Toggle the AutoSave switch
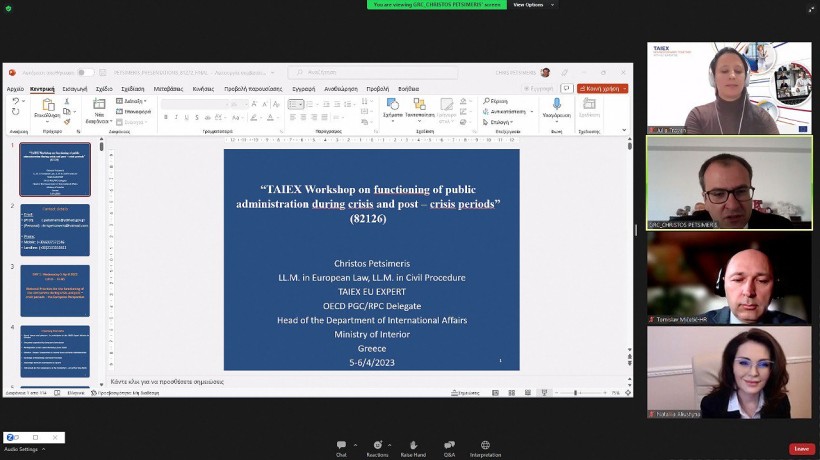Screen dimensions: 820x460 click(x=85, y=73)
